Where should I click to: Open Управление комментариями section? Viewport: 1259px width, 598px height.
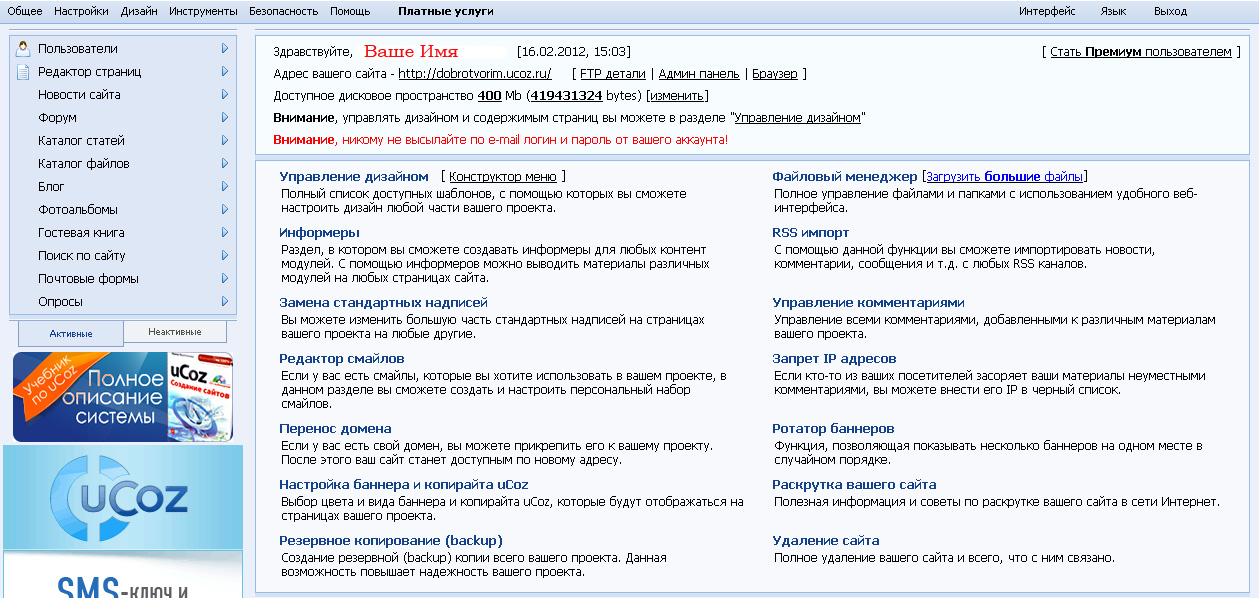868,302
